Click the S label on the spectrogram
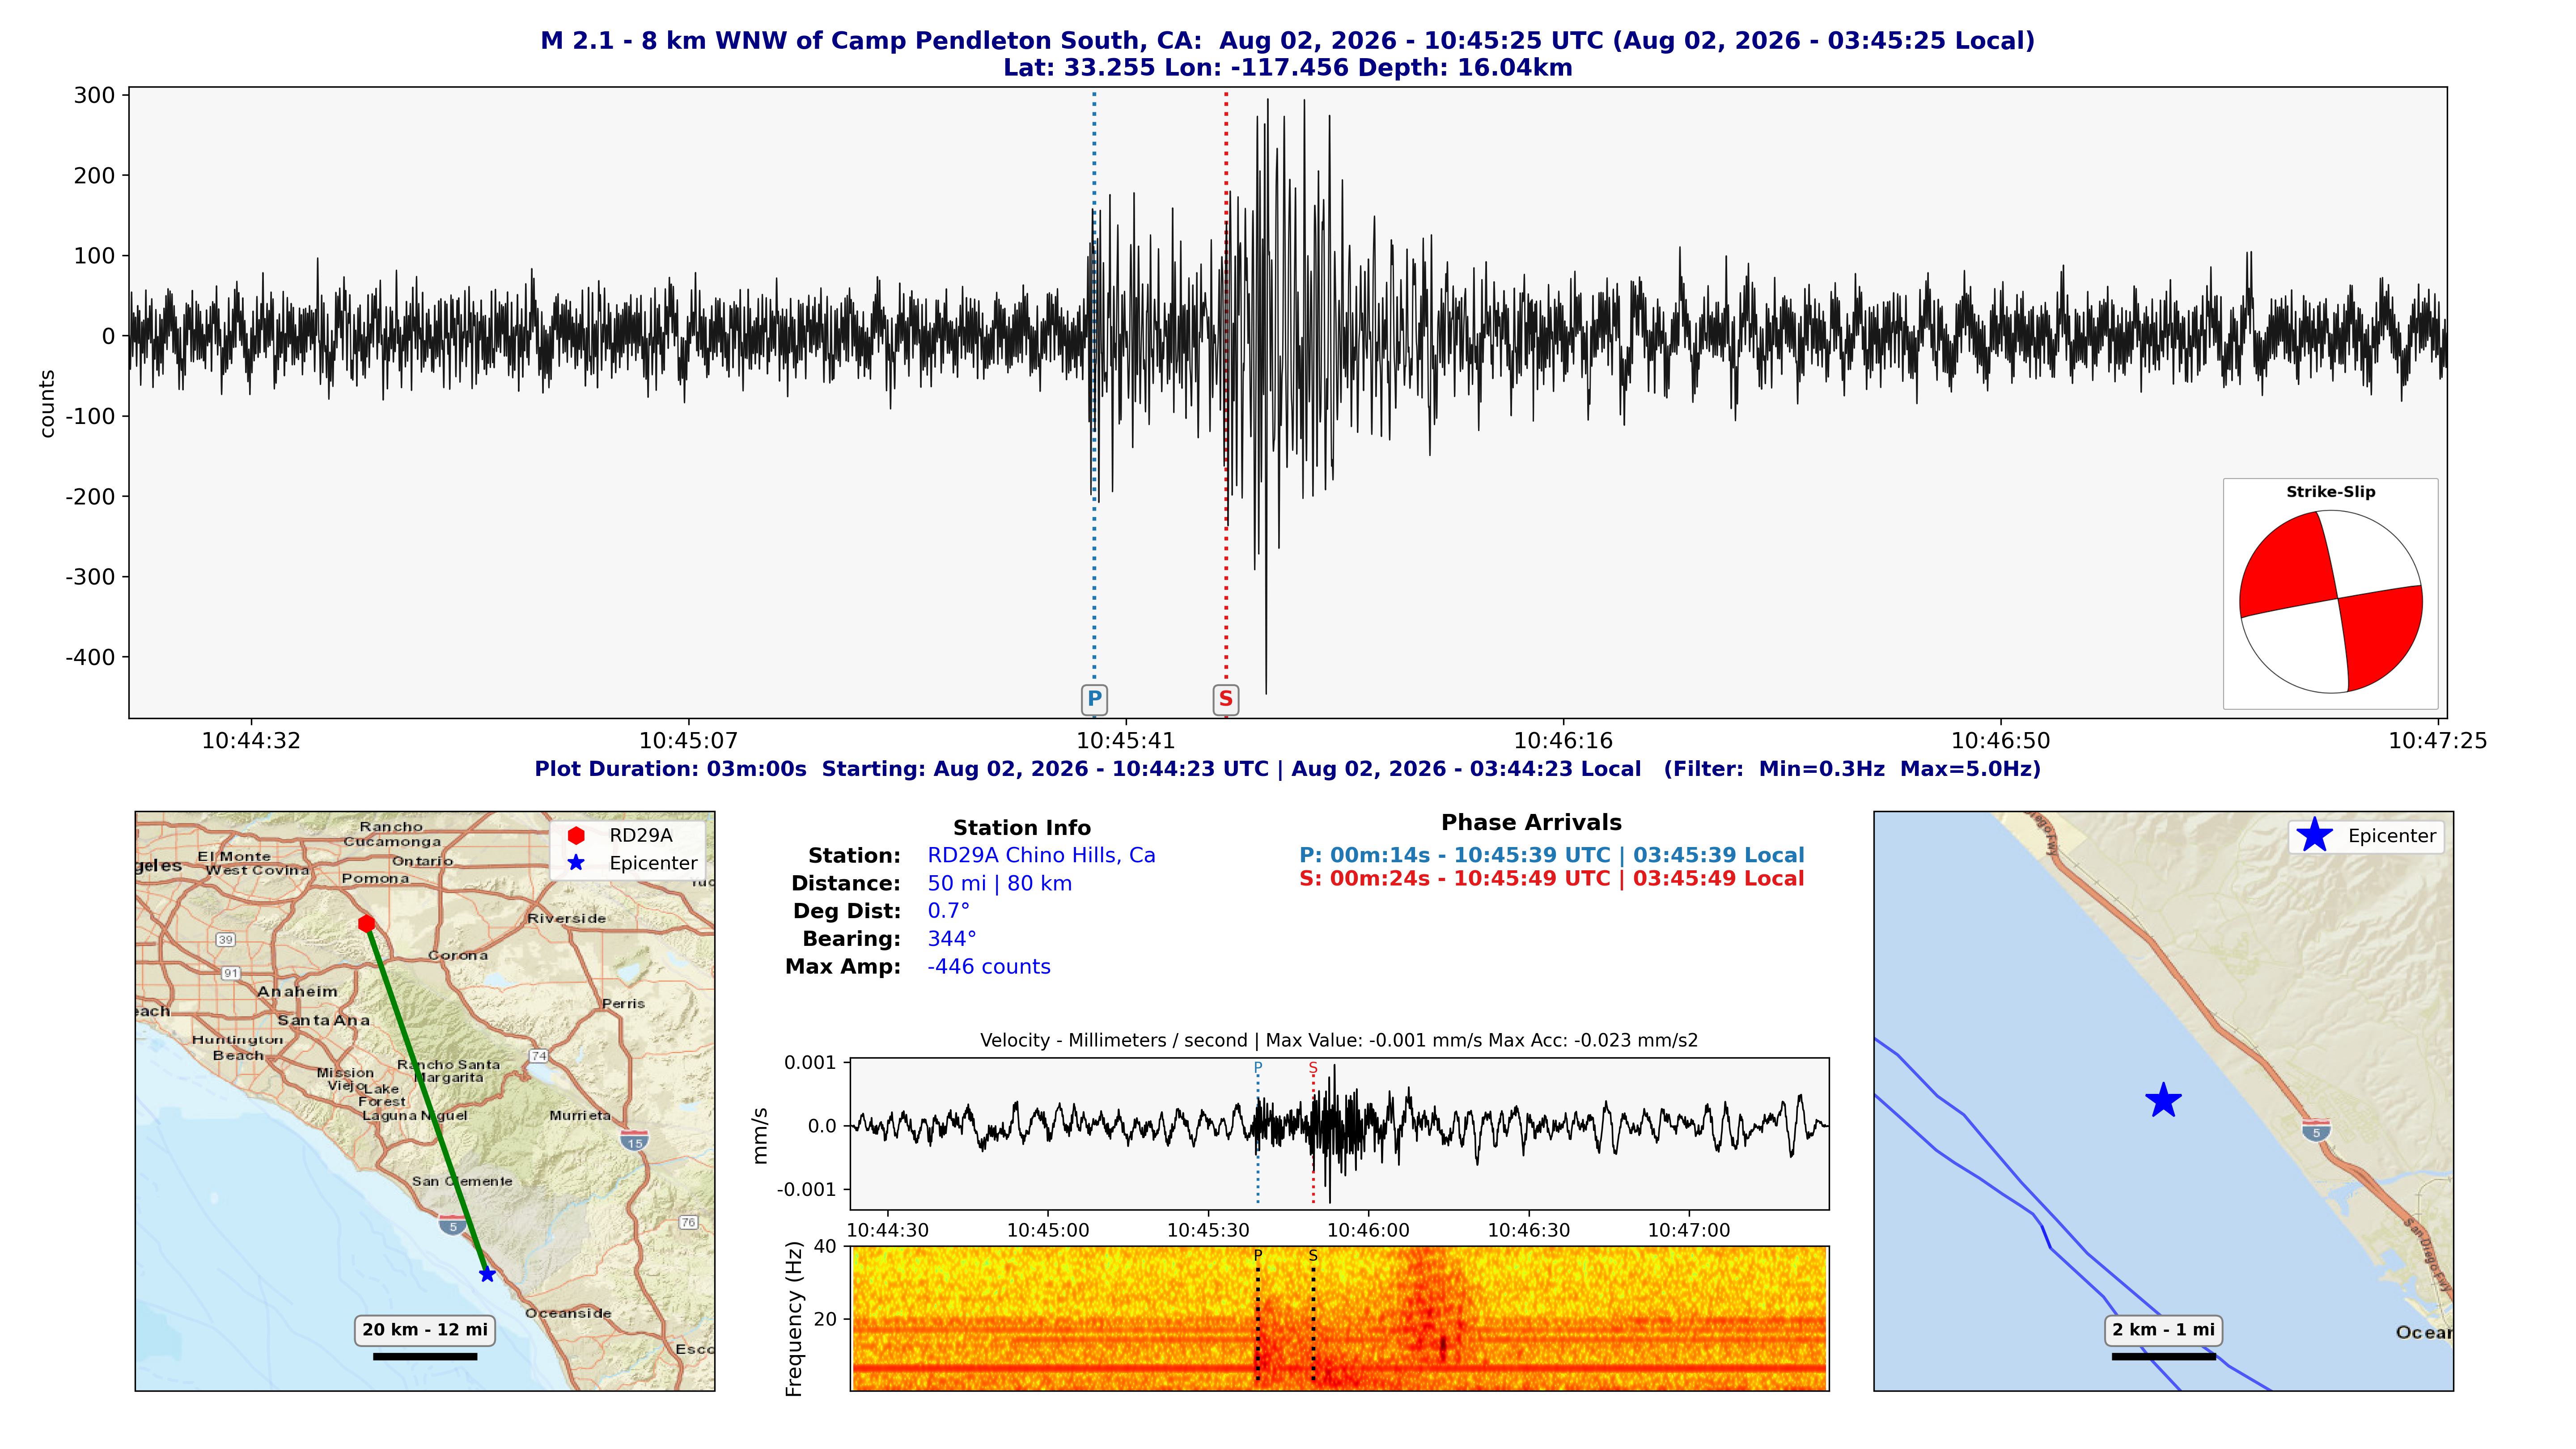Image resolution: width=2576 pixels, height=1449 pixels. (1313, 1255)
